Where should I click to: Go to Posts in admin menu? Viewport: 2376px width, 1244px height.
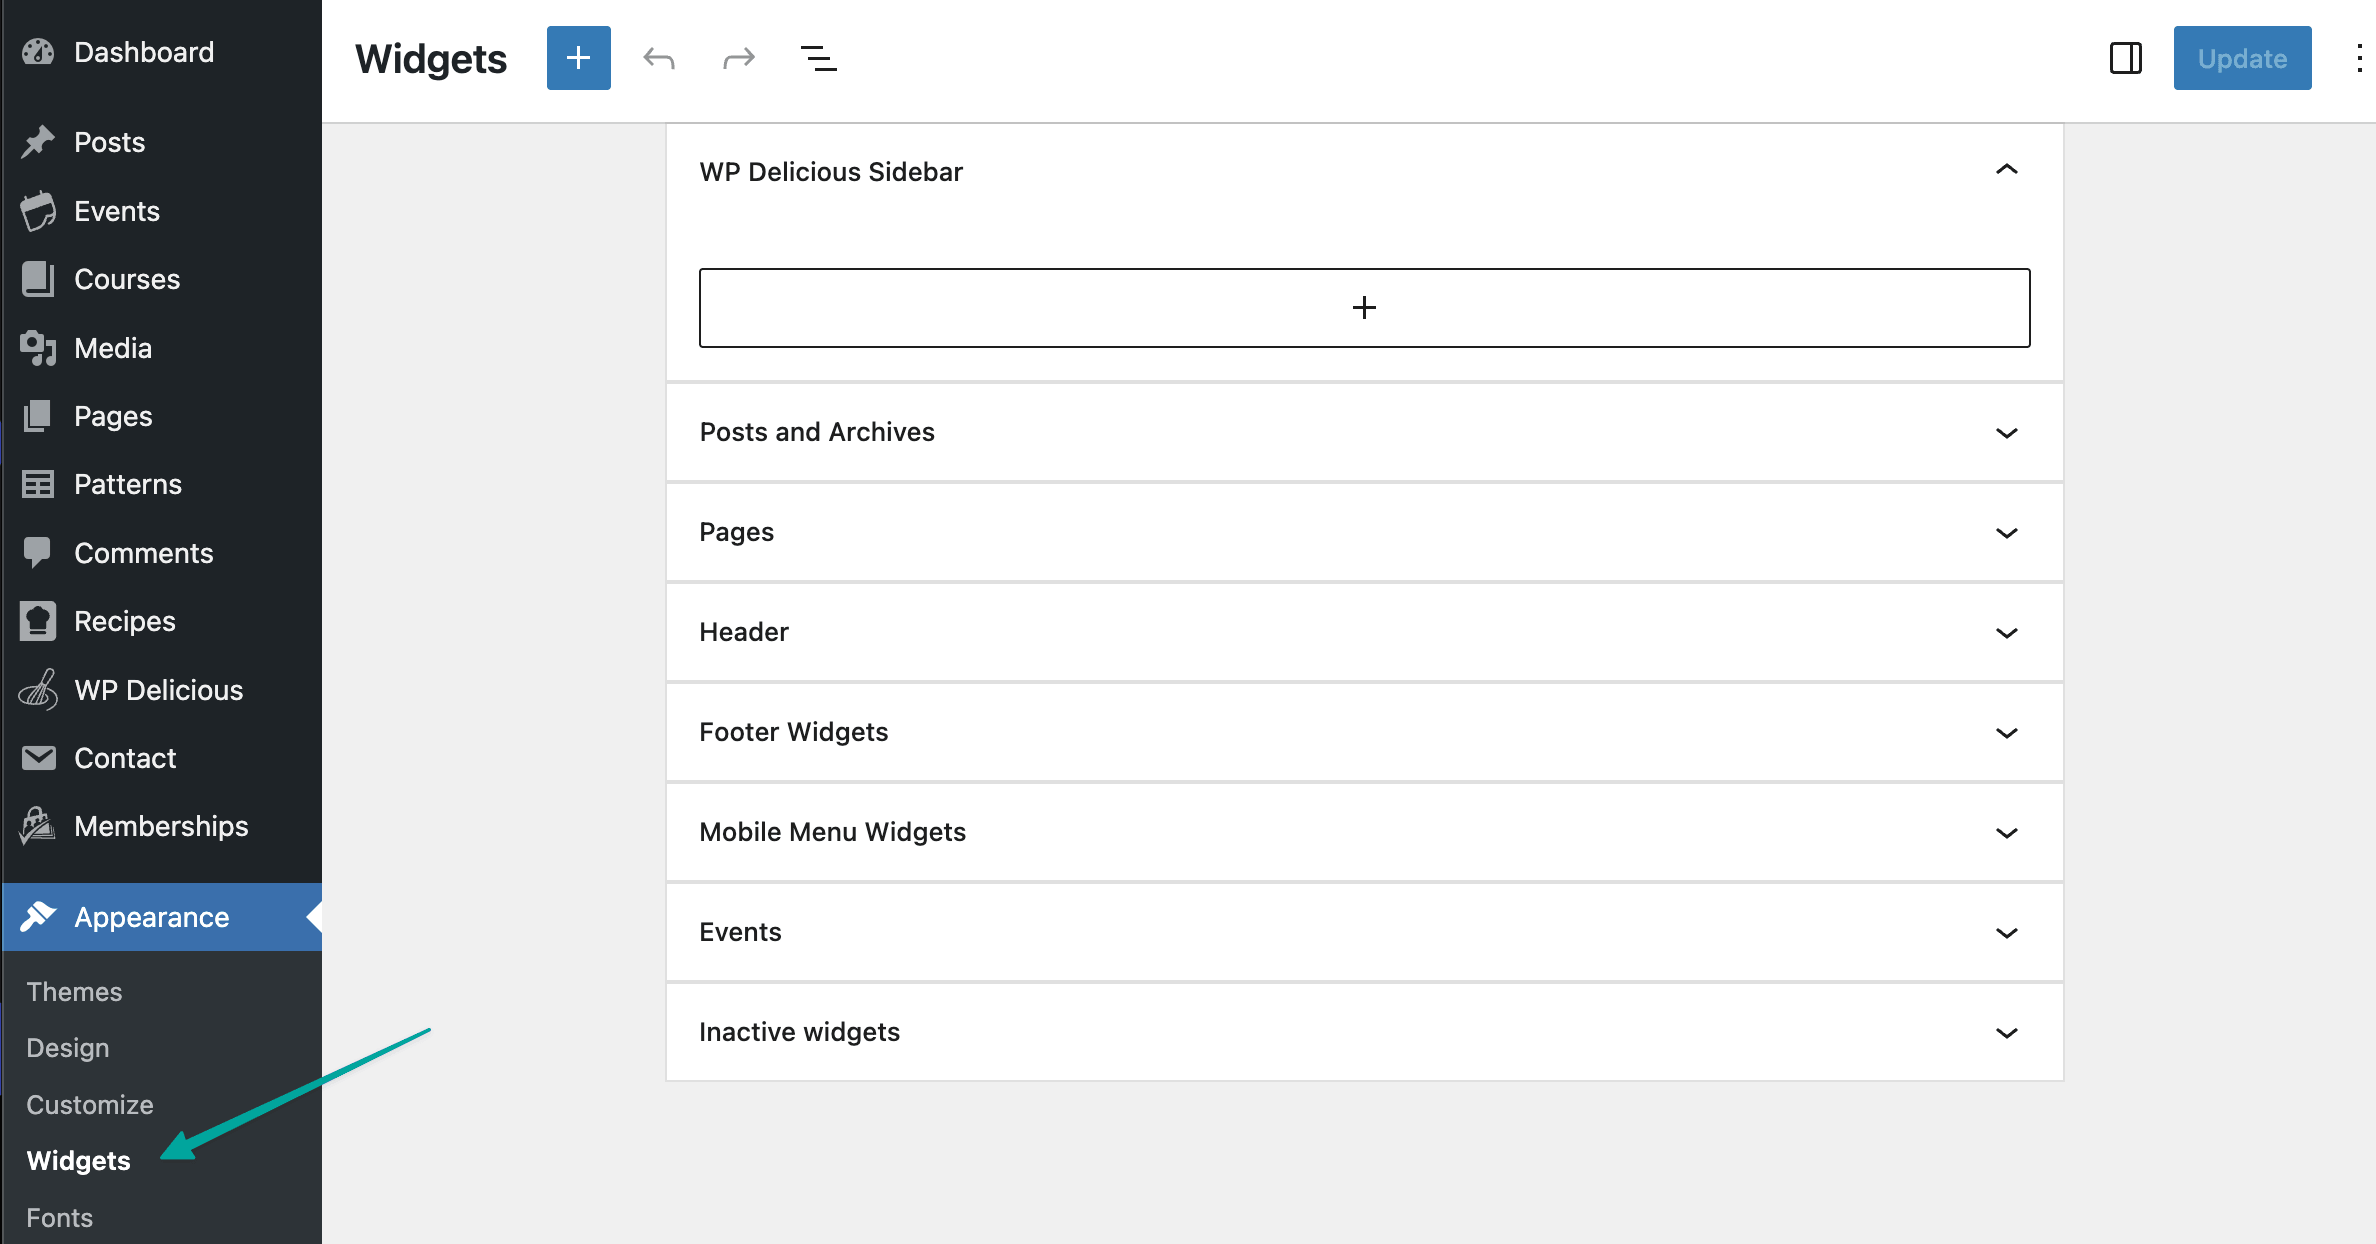[x=110, y=142]
